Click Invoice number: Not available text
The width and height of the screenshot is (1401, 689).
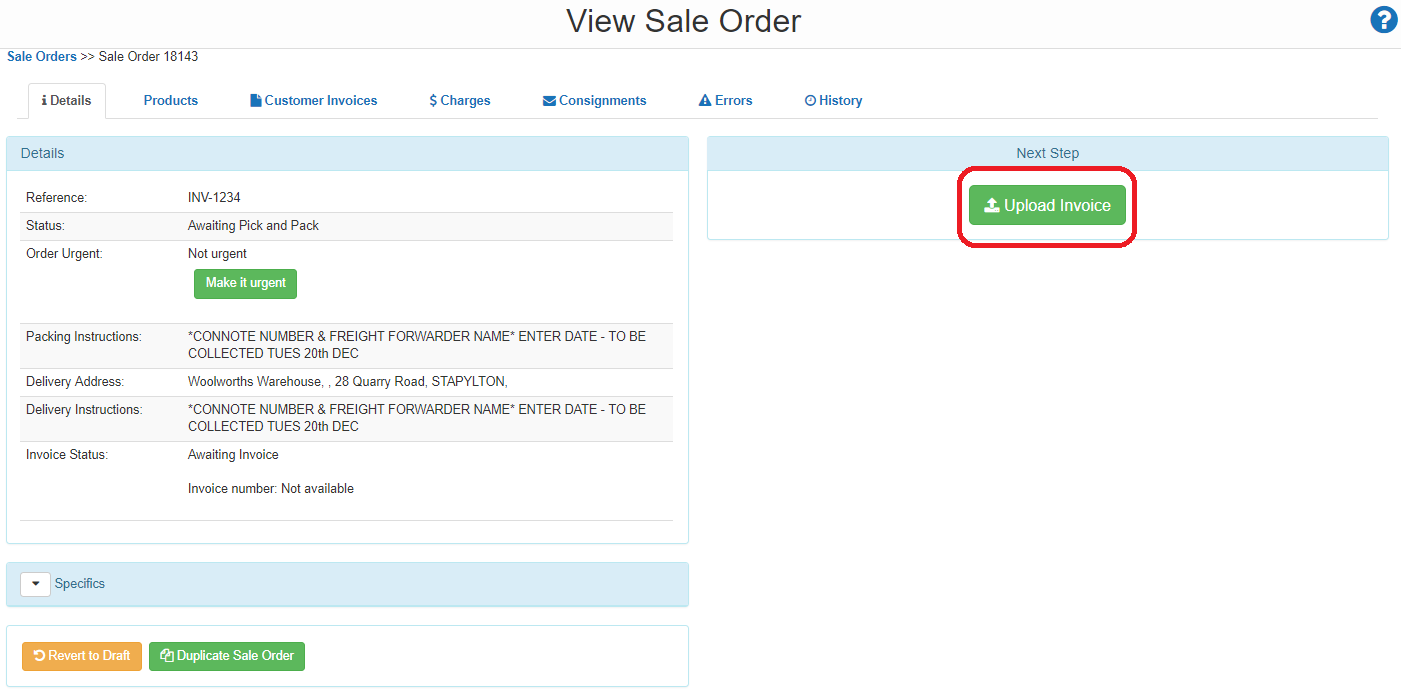tap(271, 489)
